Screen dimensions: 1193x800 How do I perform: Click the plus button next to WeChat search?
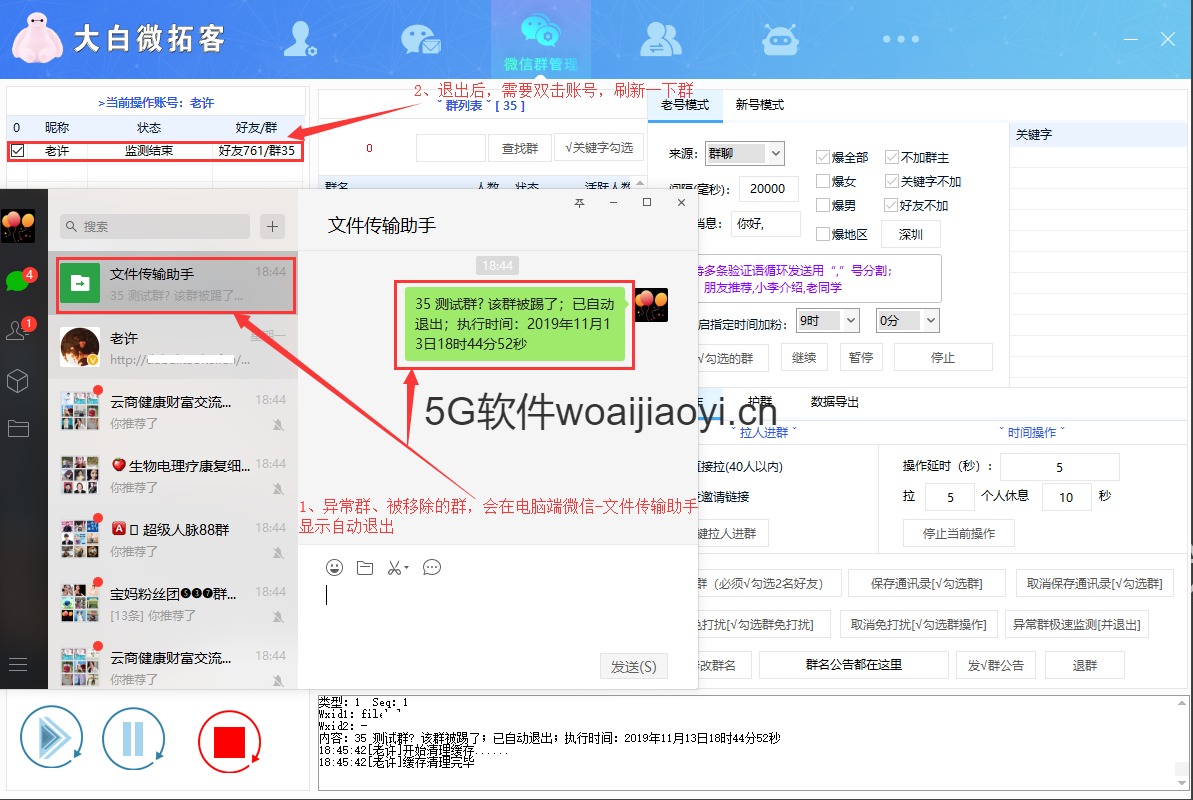click(x=272, y=226)
